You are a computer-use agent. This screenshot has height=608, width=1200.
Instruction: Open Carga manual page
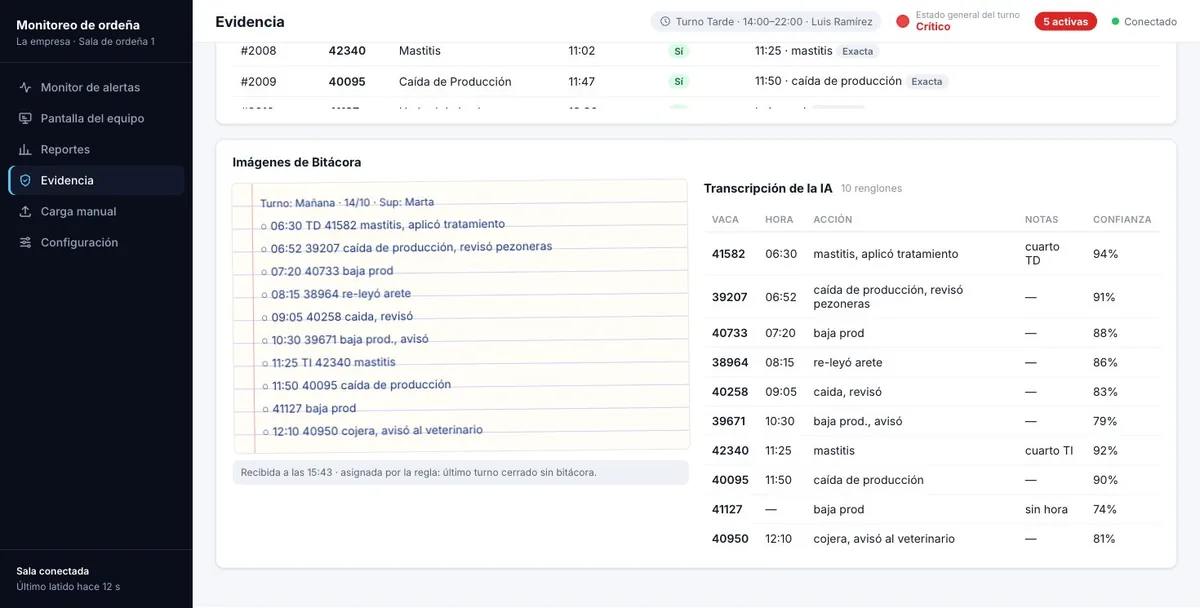(x=96, y=212)
